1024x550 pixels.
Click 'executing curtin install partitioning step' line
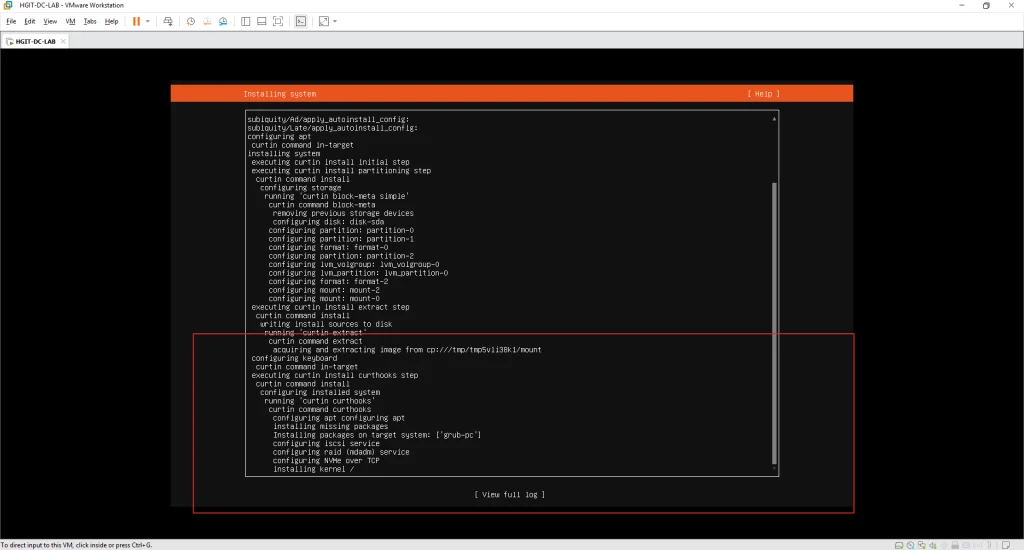341,171
